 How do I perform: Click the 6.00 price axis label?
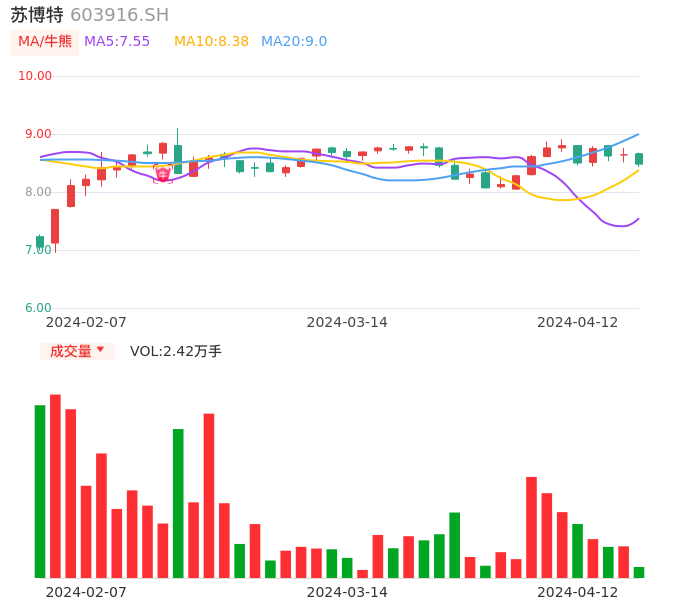(x=38, y=308)
